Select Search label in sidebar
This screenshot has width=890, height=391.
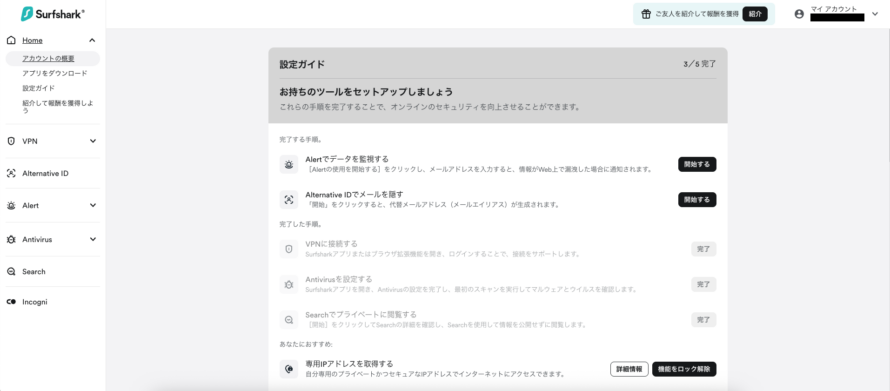click(x=33, y=272)
